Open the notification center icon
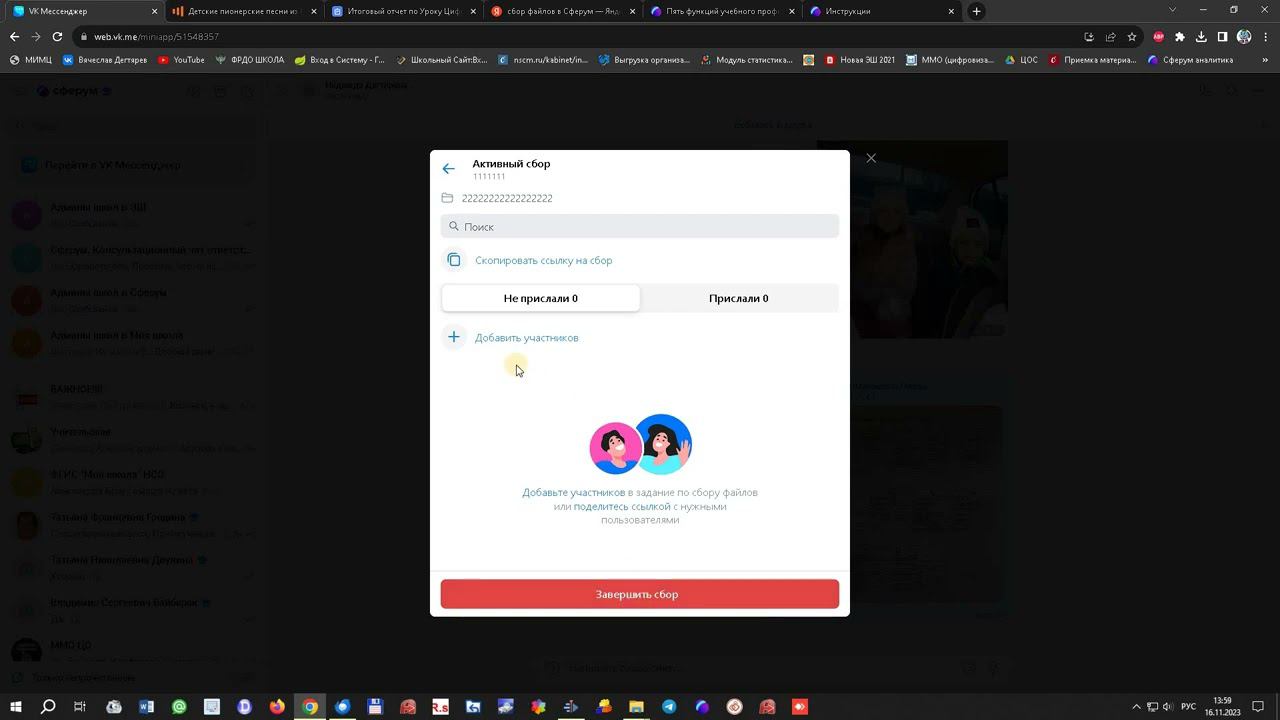 [1258, 707]
